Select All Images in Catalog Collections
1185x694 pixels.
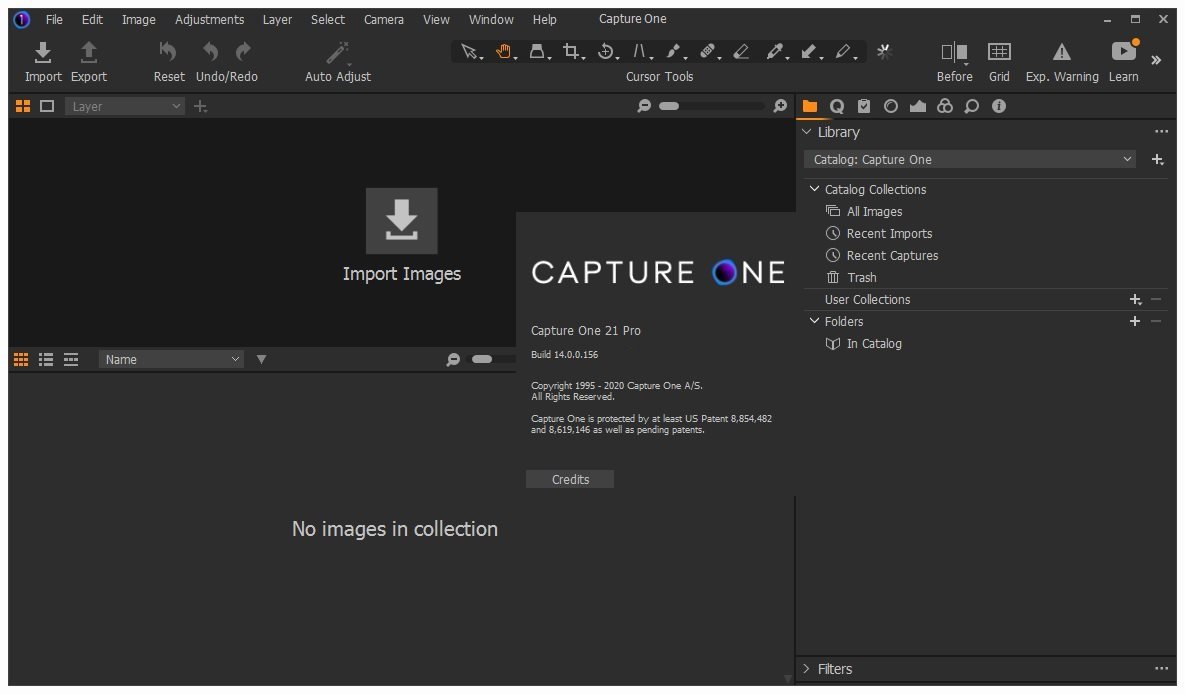pyautogui.click(x=874, y=211)
